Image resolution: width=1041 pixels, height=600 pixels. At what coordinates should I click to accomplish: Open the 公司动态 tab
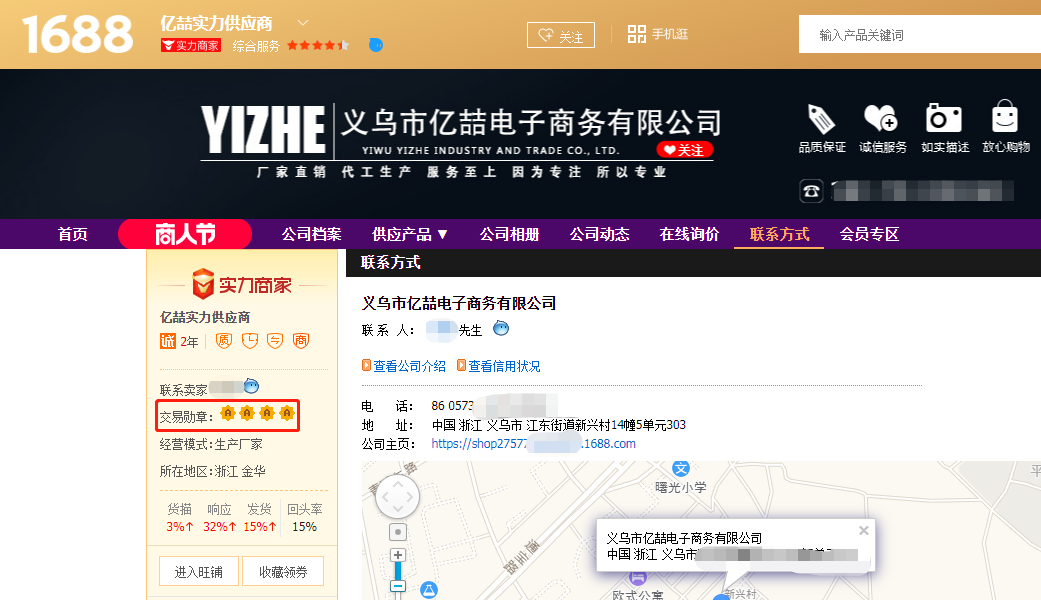point(600,234)
